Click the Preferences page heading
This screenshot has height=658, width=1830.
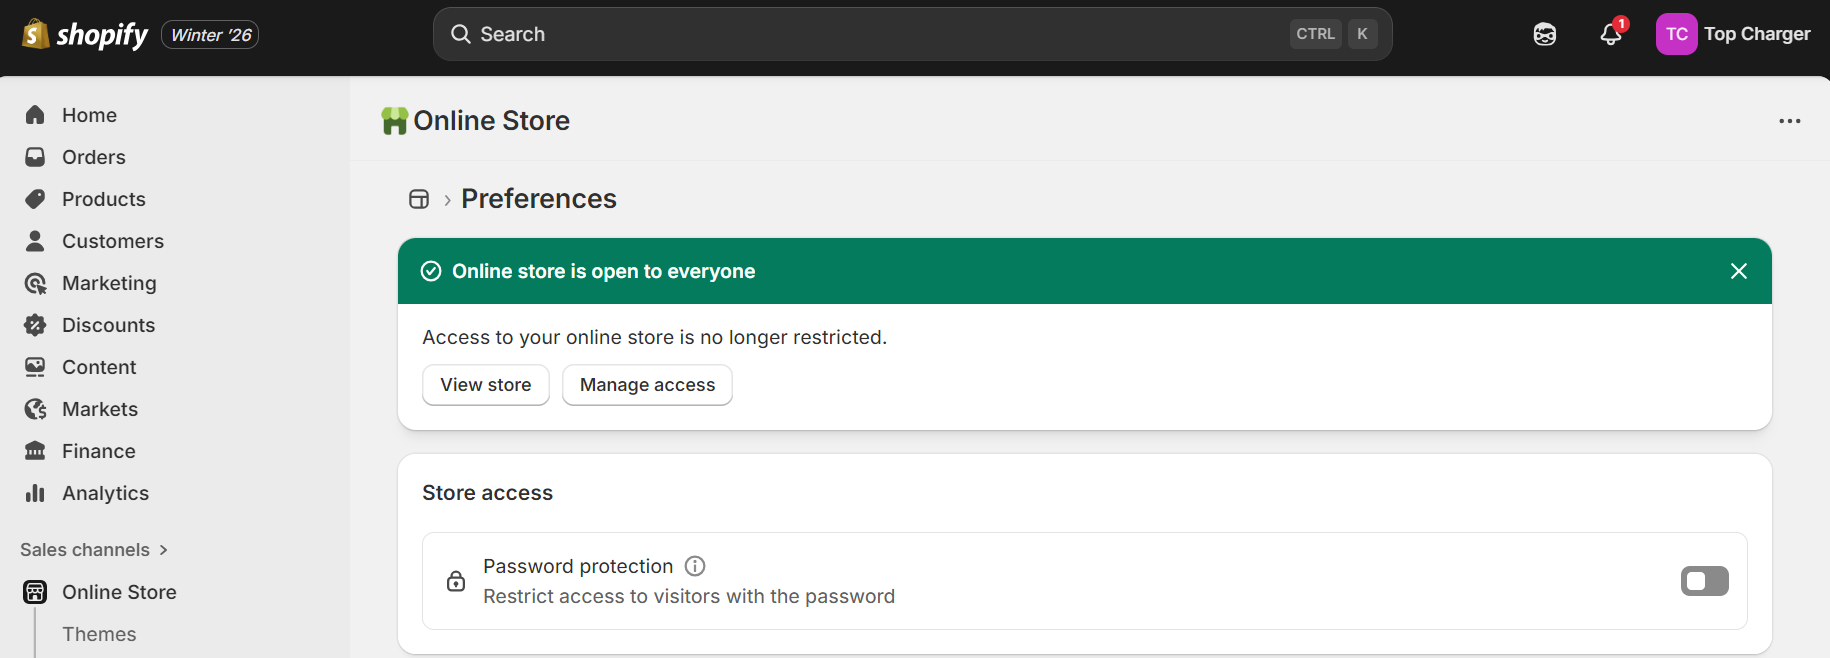[x=539, y=199]
